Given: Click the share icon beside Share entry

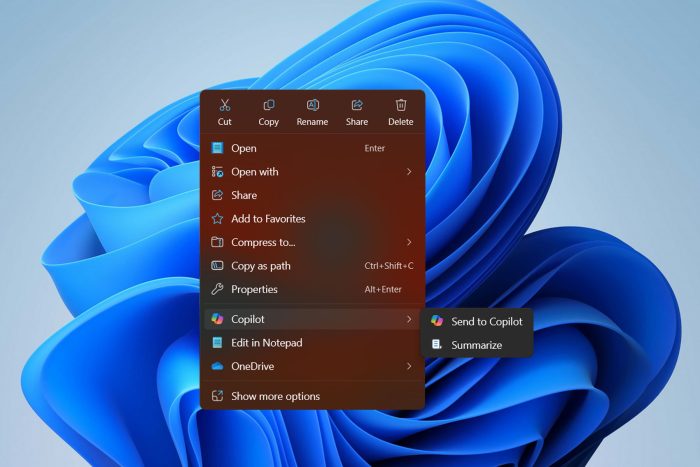Looking at the screenshot, I should pos(217,195).
